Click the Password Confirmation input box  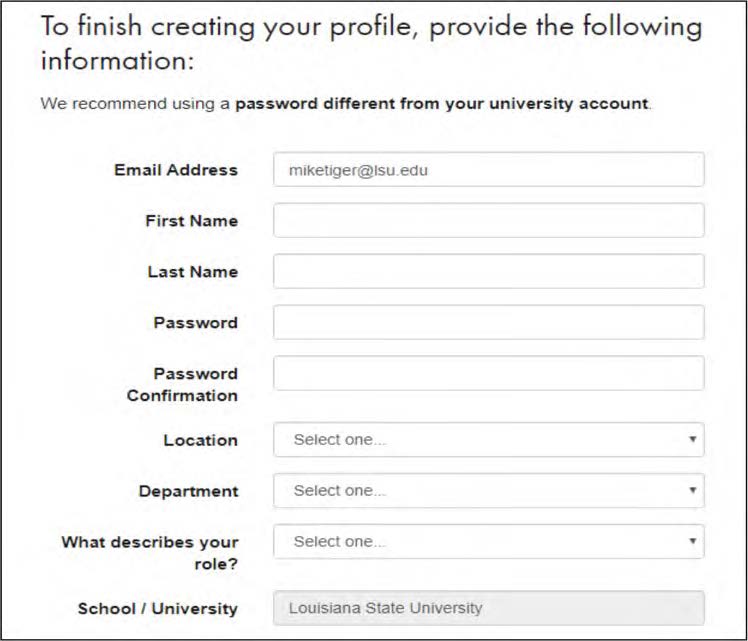(488, 373)
